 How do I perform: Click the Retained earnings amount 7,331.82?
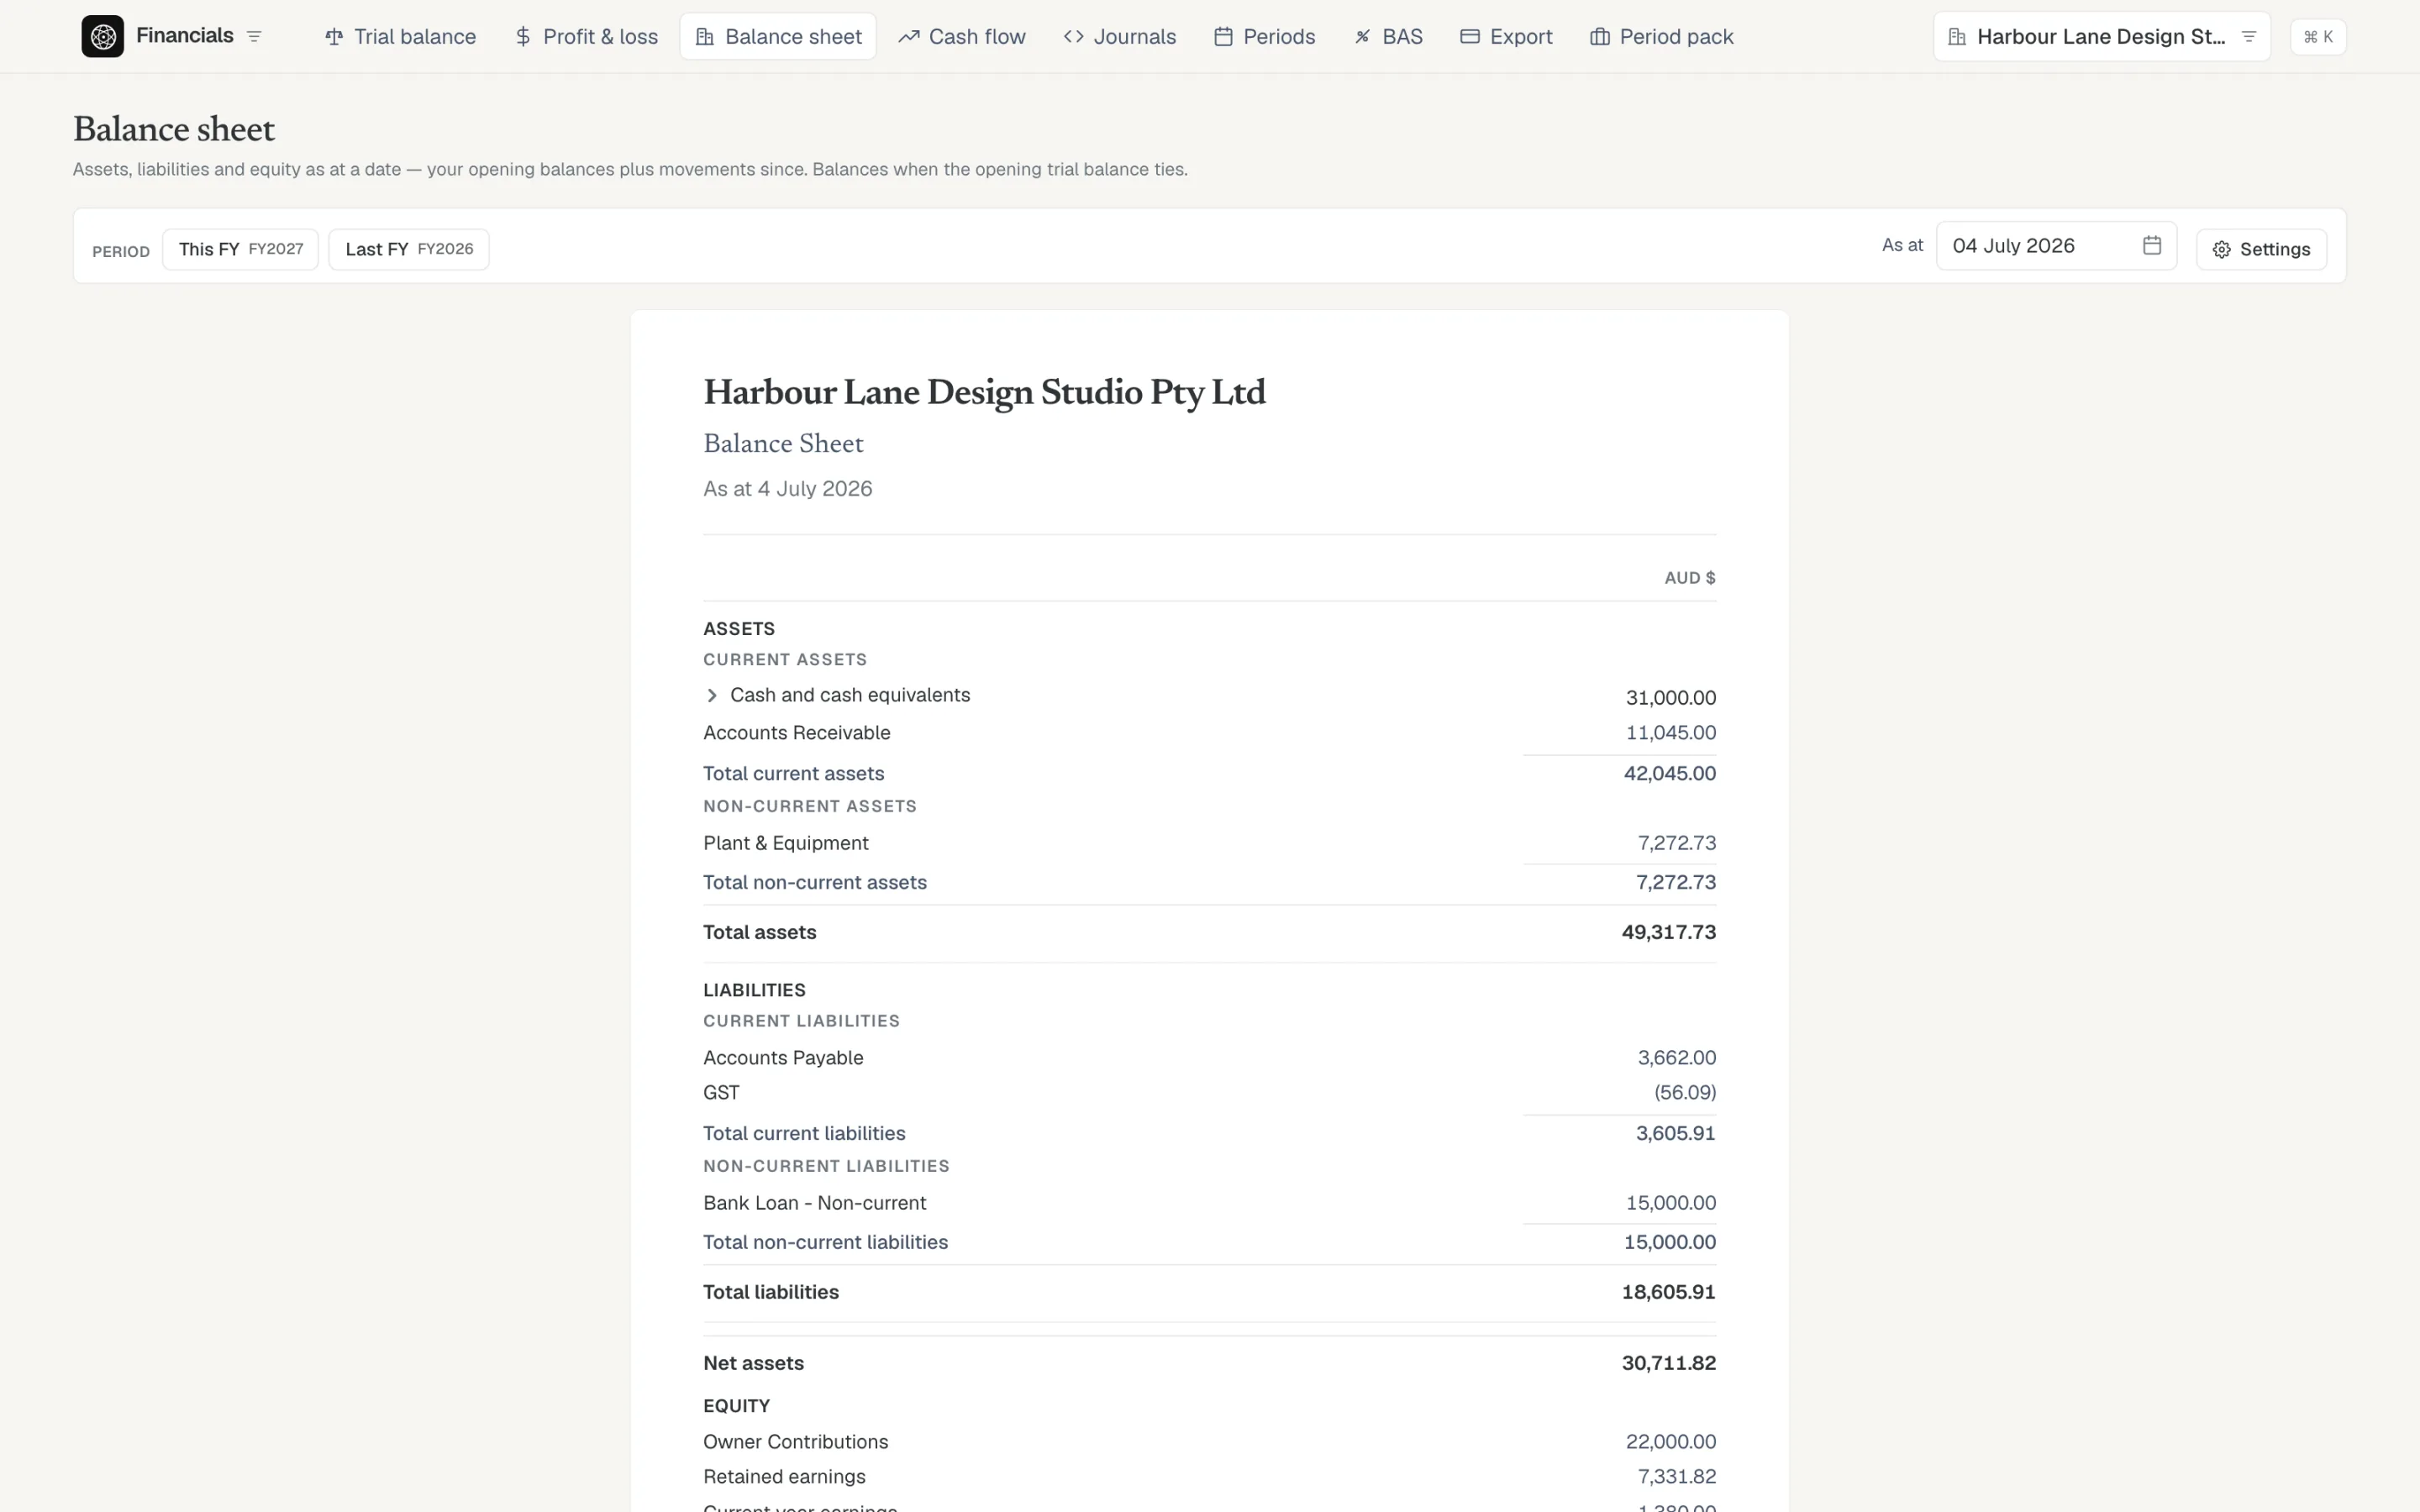(1676, 1477)
